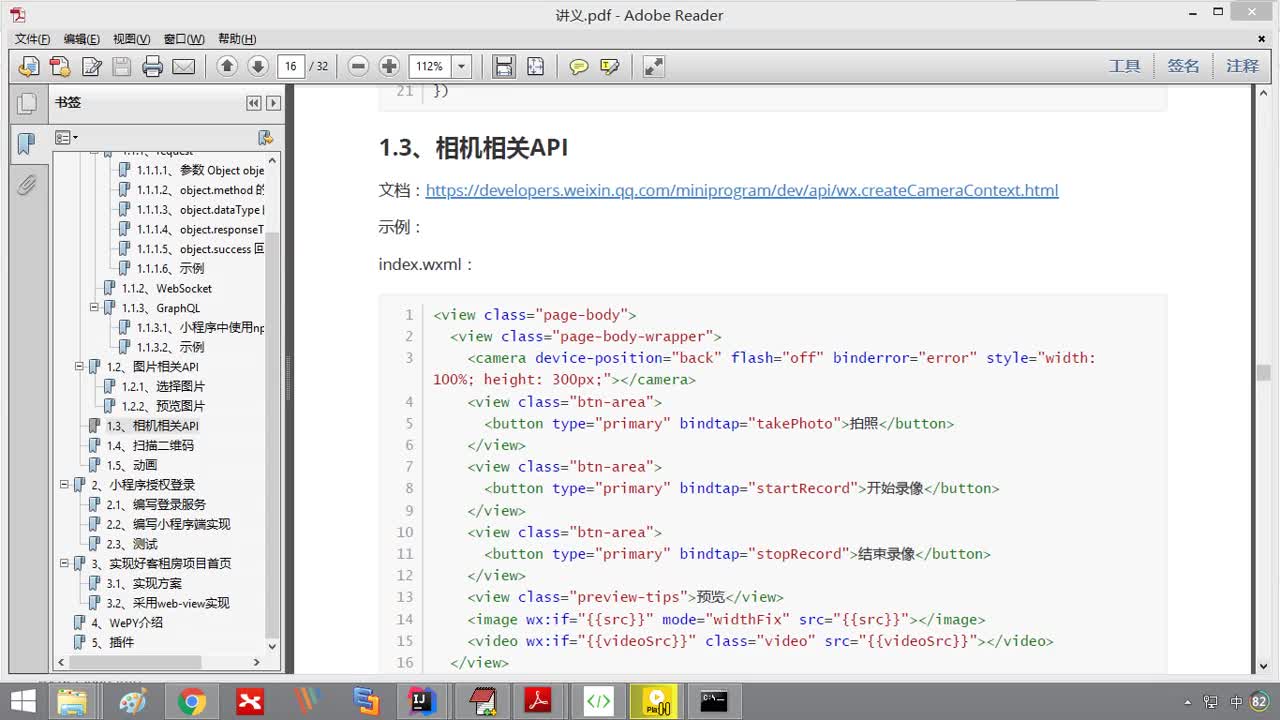The image size is (1280, 720).
Task: Switch to read mode icon
Action: pos(653,66)
